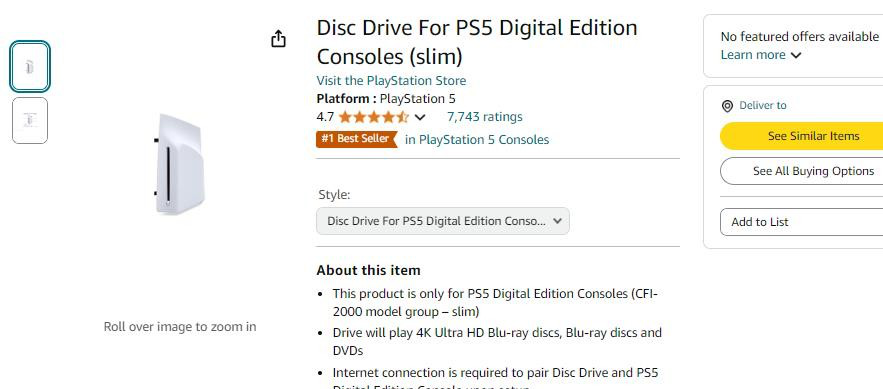
Task: Select the first product thumbnail
Action: (30, 67)
